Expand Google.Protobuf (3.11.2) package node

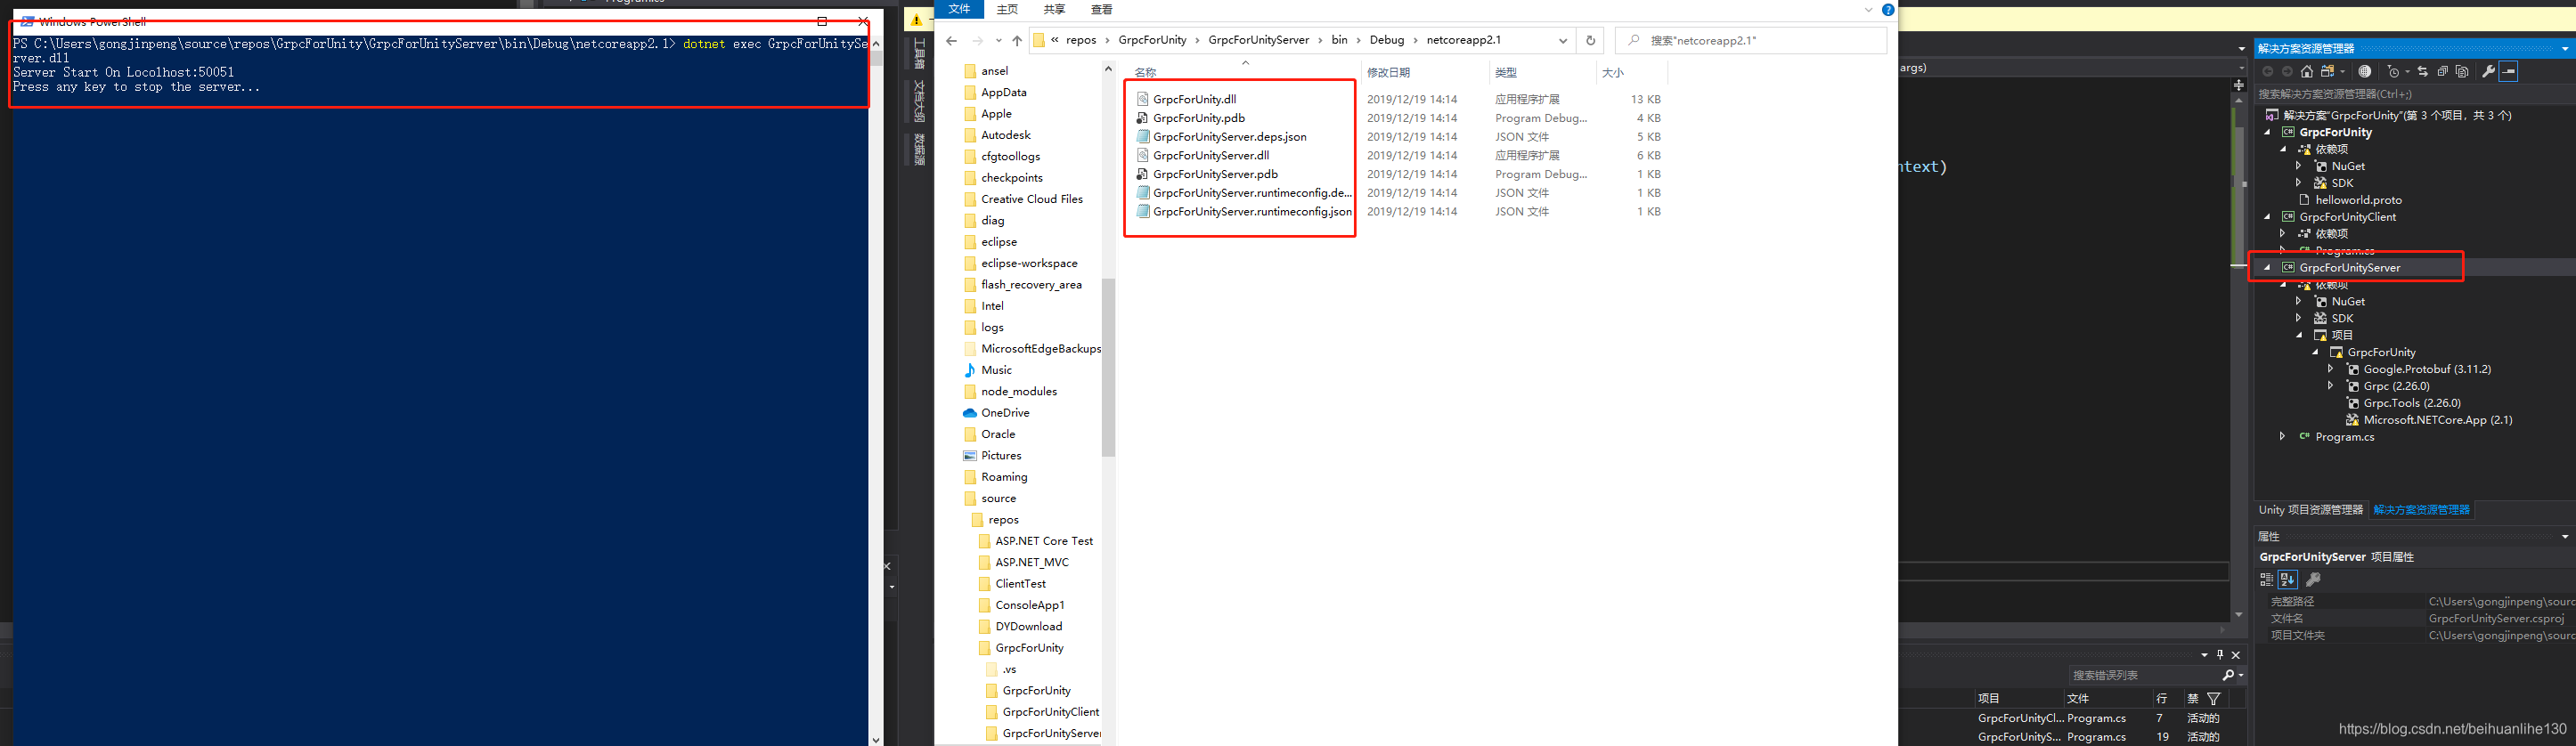tap(2331, 369)
